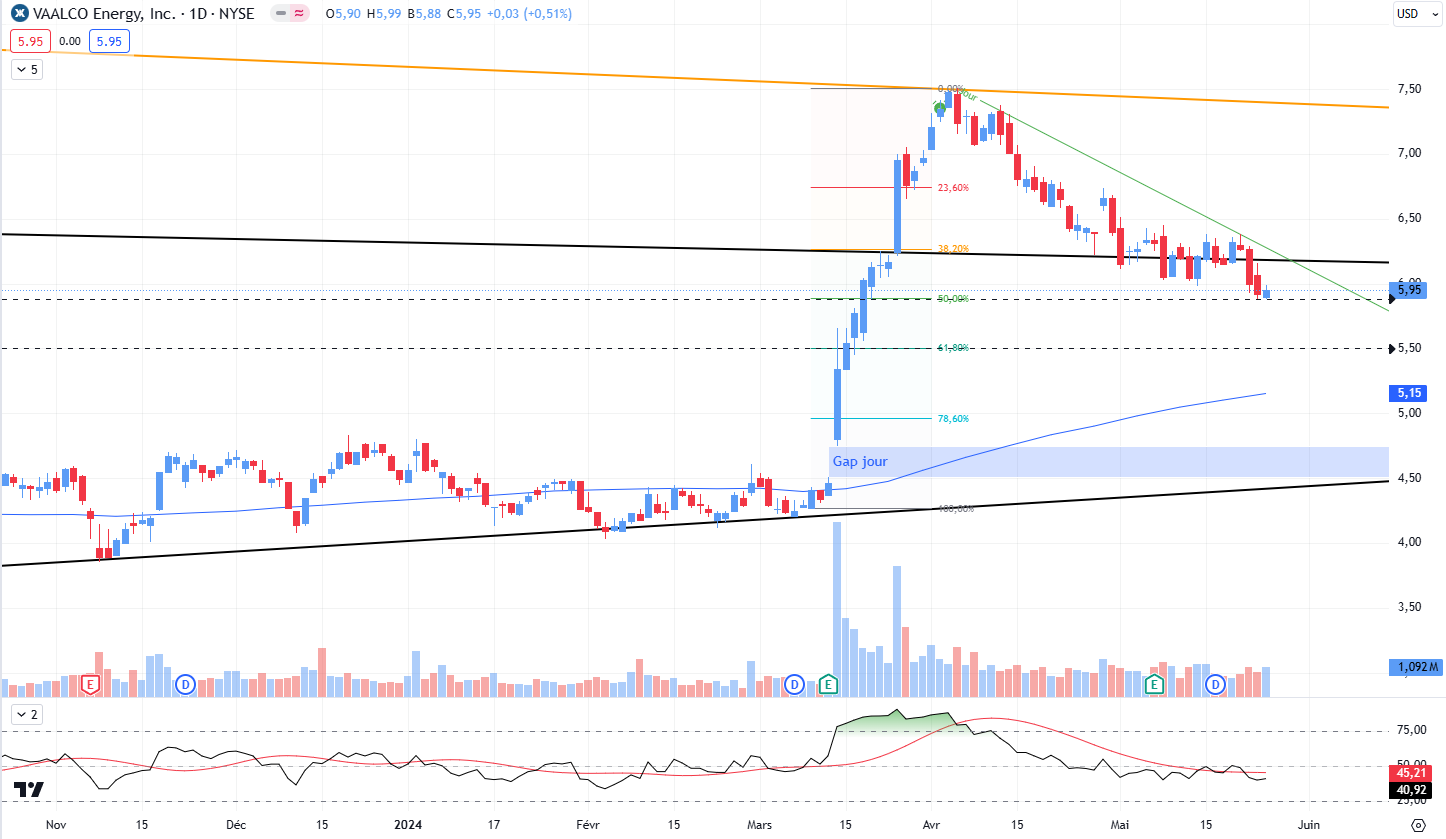Open the November red earnings E marker
Image resolution: width=1446 pixels, height=839 pixels.
pos(91,685)
